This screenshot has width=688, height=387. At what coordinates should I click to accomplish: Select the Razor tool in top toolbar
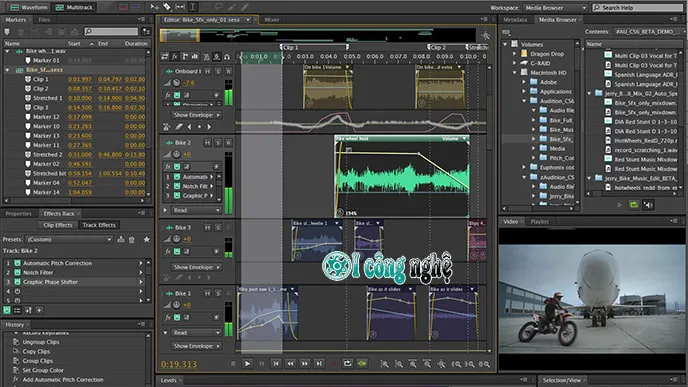[x=167, y=7]
